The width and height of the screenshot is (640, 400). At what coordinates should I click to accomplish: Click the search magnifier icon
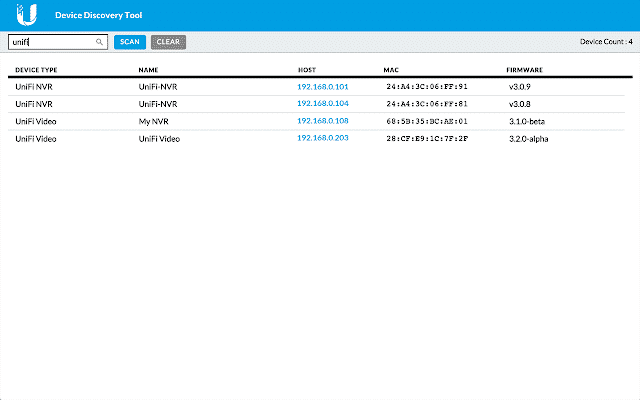coord(99,42)
